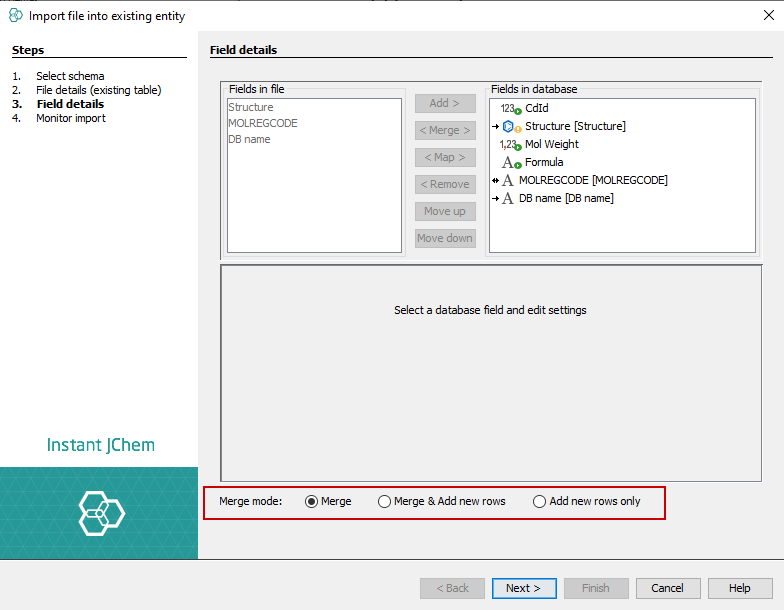Click the title bar application icon
Image resolution: width=784 pixels, height=610 pixels.
[16, 15]
